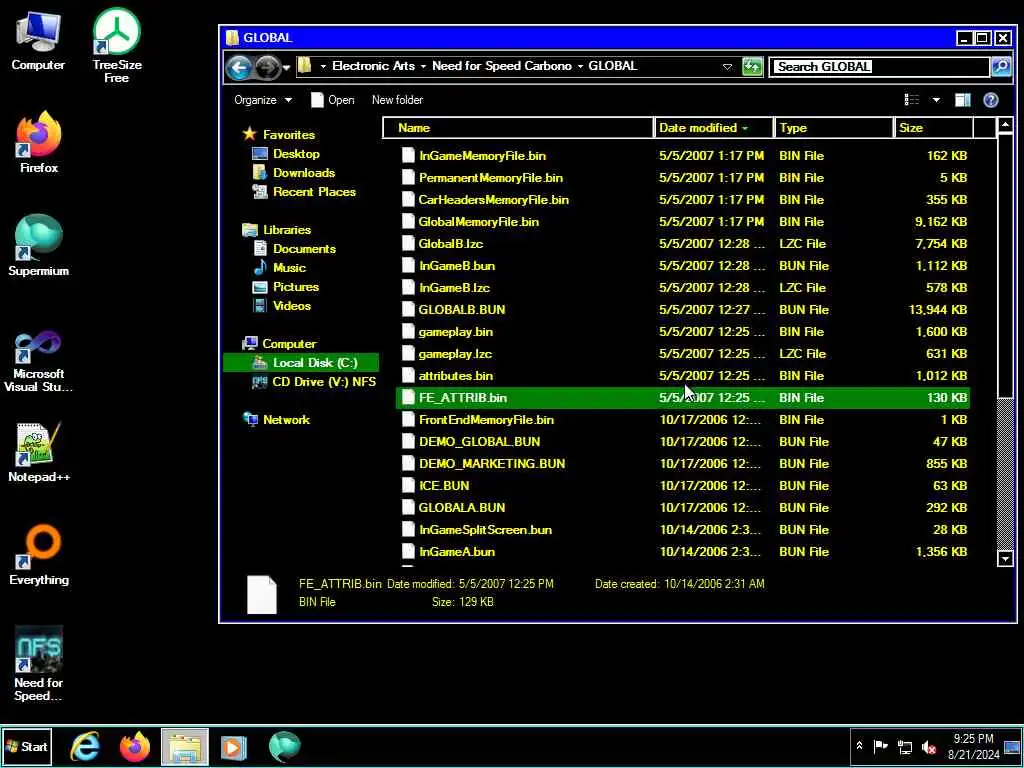Screen dimensions: 1024x768
Task: Select InGameMemoryFile.bin file
Action: (x=682, y=156)
